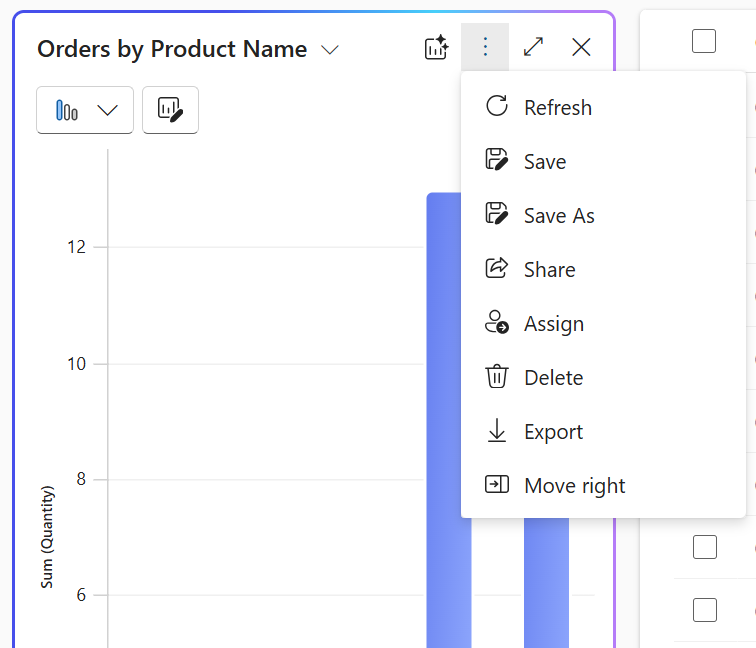The width and height of the screenshot is (756, 648).
Task: Expand the chart to full screen
Action: 533,47
